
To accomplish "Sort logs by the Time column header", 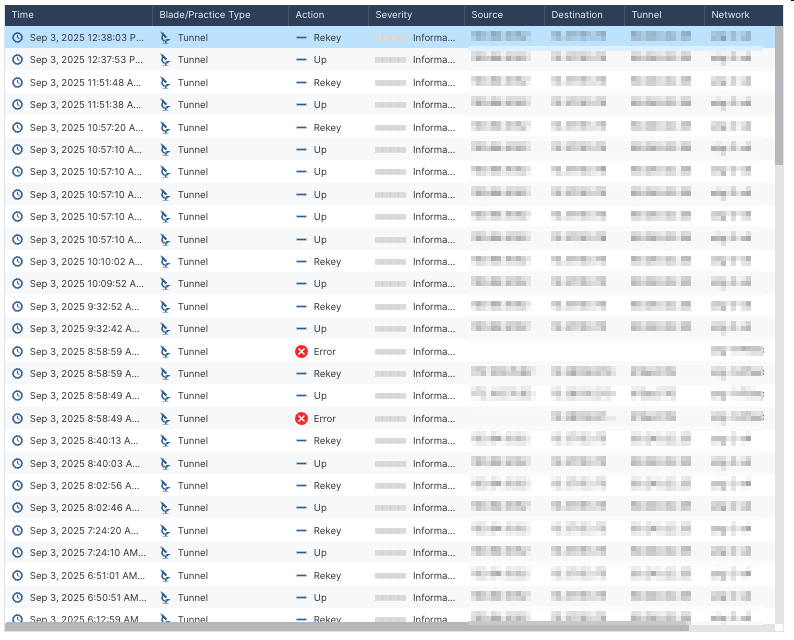I will point(22,15).
